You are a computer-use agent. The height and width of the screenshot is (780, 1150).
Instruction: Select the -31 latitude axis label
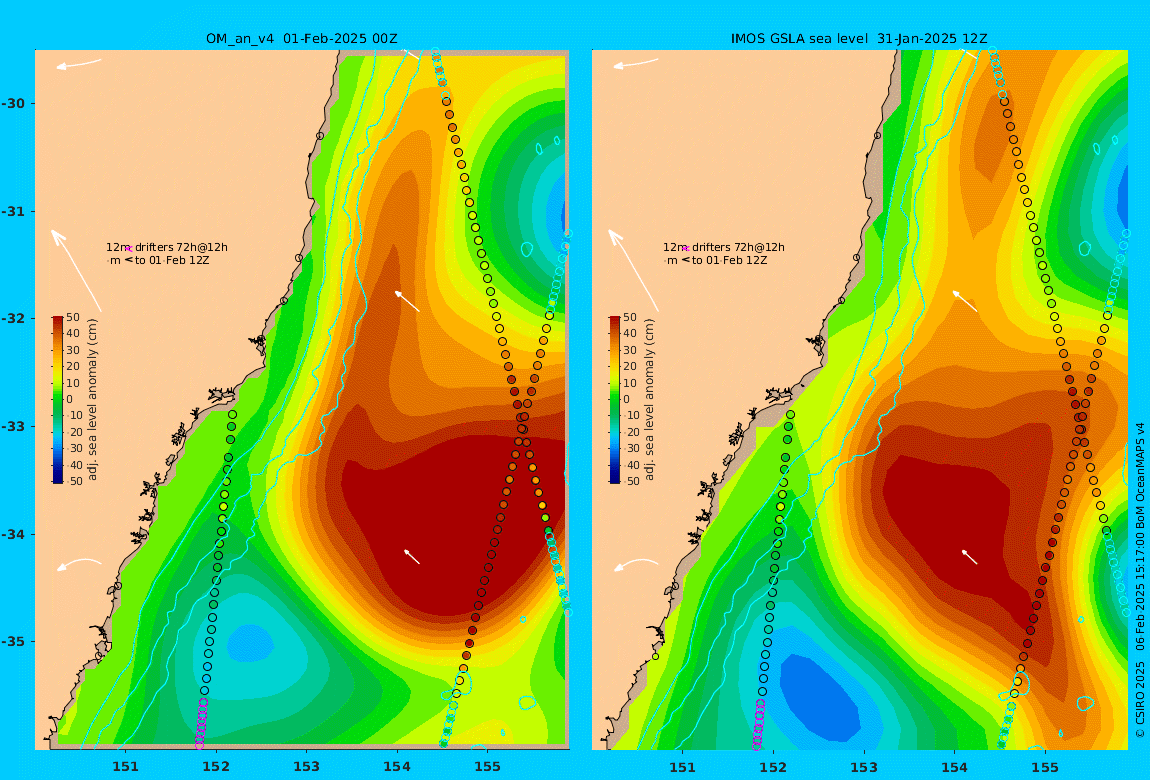point(13,211)
